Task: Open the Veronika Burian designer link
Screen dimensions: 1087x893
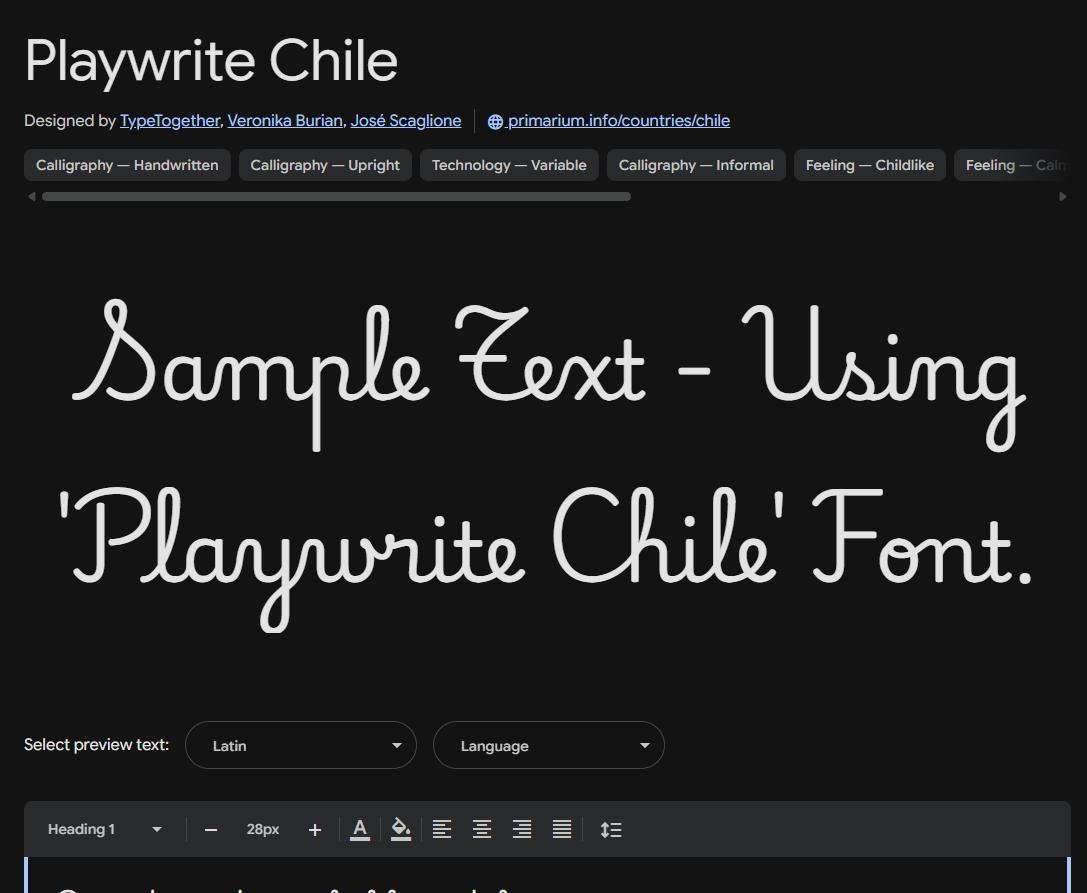Action: tap(285, 121)
